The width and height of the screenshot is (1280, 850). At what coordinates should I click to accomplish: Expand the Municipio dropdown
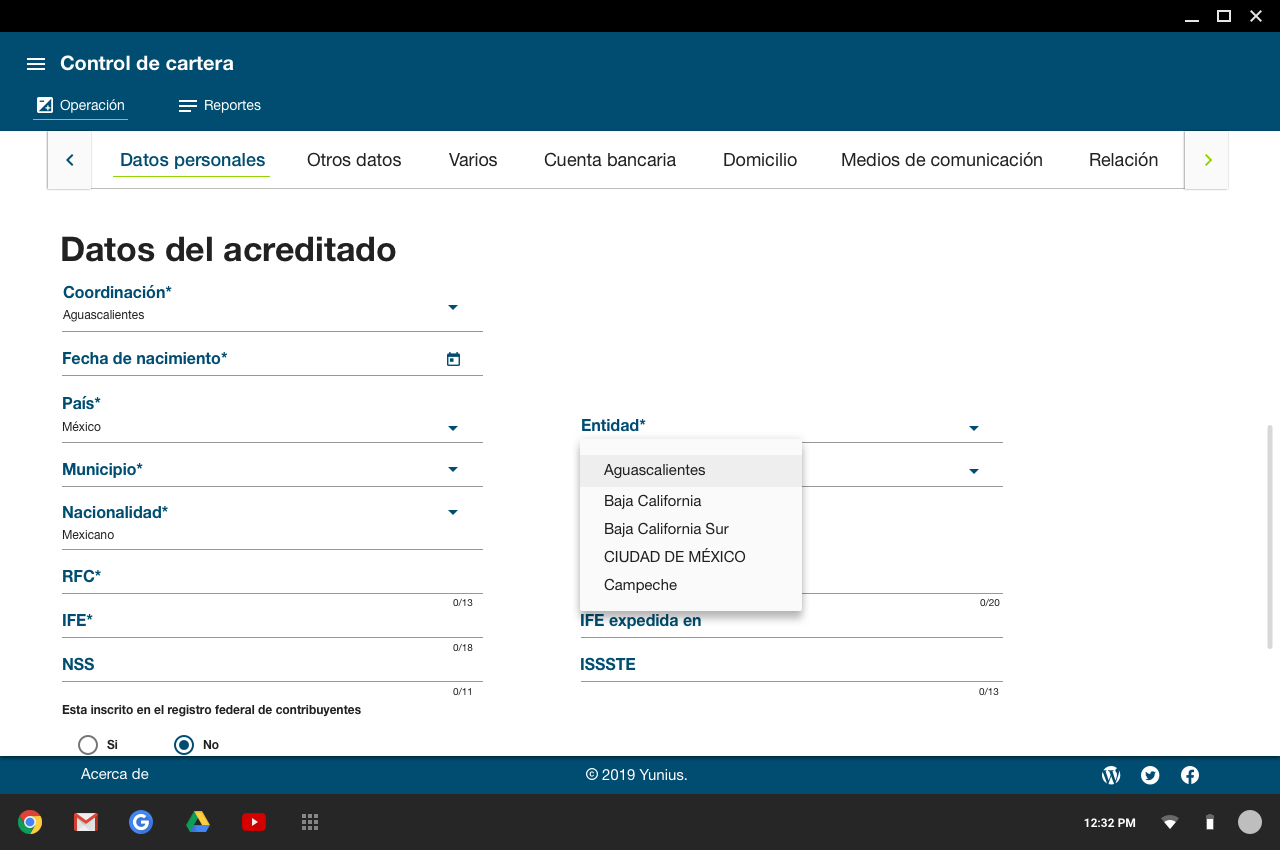click(452, 469)
